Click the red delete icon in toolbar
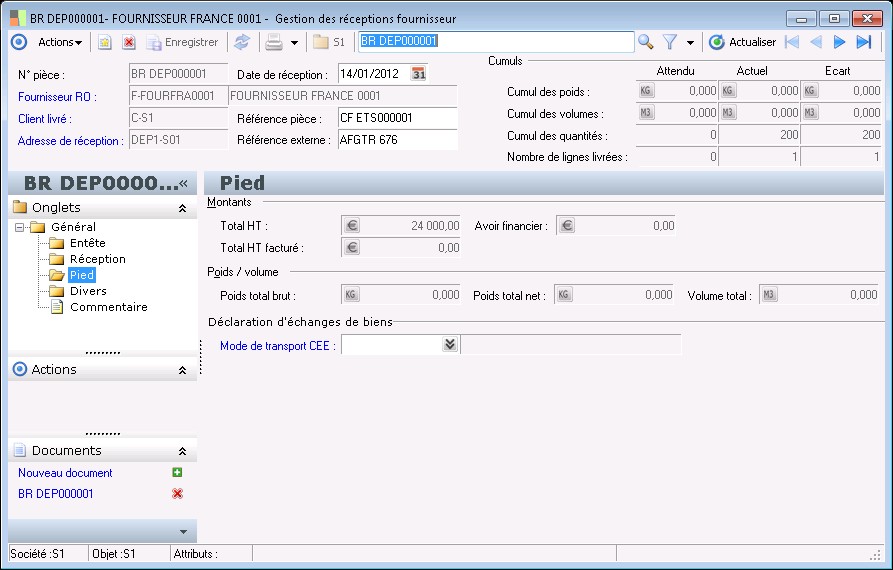Screen dimensions: 893x570 pyautogui.click(x=129, y=42)
